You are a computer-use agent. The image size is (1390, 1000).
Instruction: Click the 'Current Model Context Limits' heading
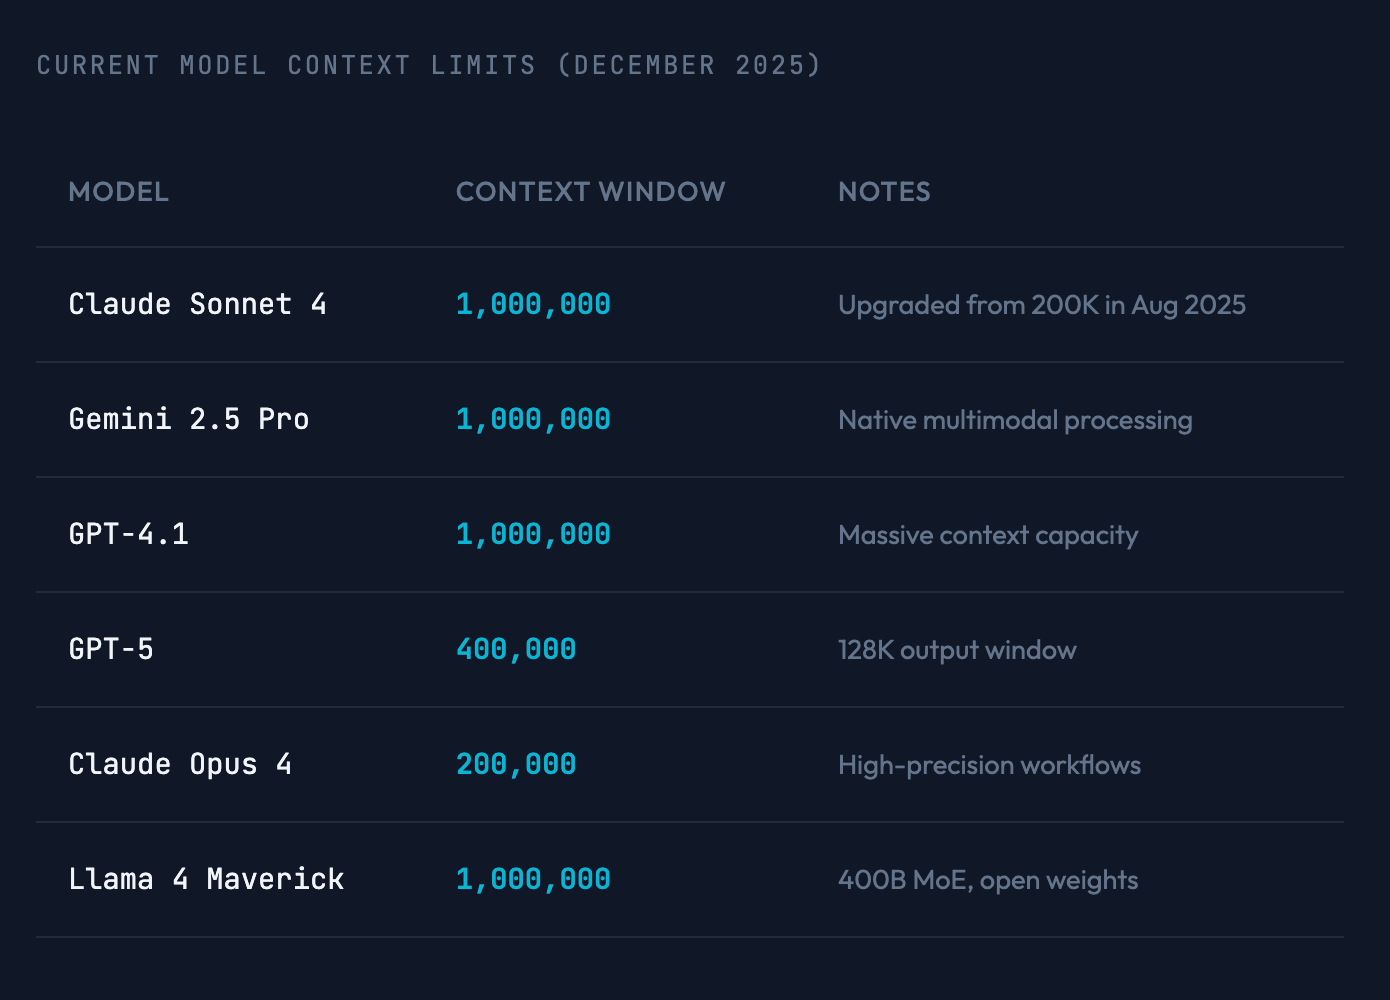pyautogui.click(x=428, y=65)
